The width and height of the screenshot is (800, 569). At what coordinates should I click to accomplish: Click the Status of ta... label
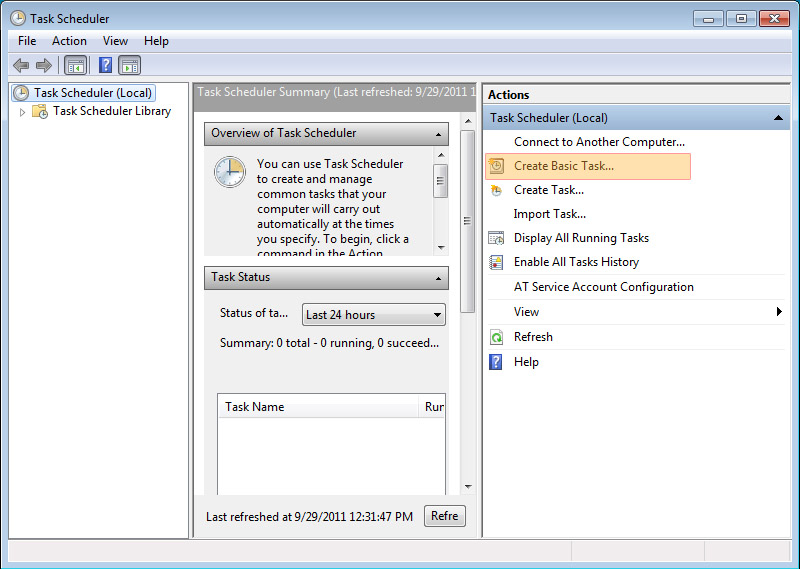(x=254, y=313)
